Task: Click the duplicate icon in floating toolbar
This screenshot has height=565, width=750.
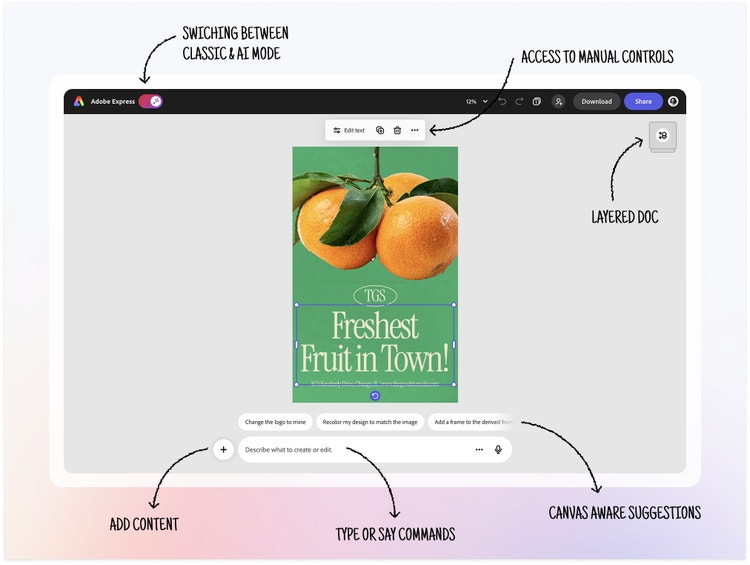Action: click(380, 130)
